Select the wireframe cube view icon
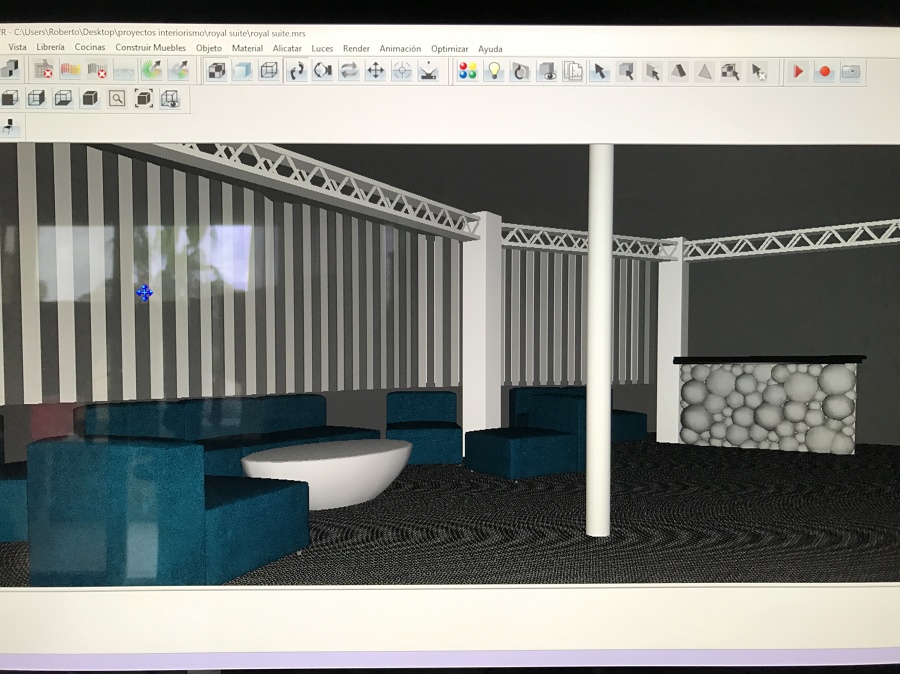 coord(270,71)
